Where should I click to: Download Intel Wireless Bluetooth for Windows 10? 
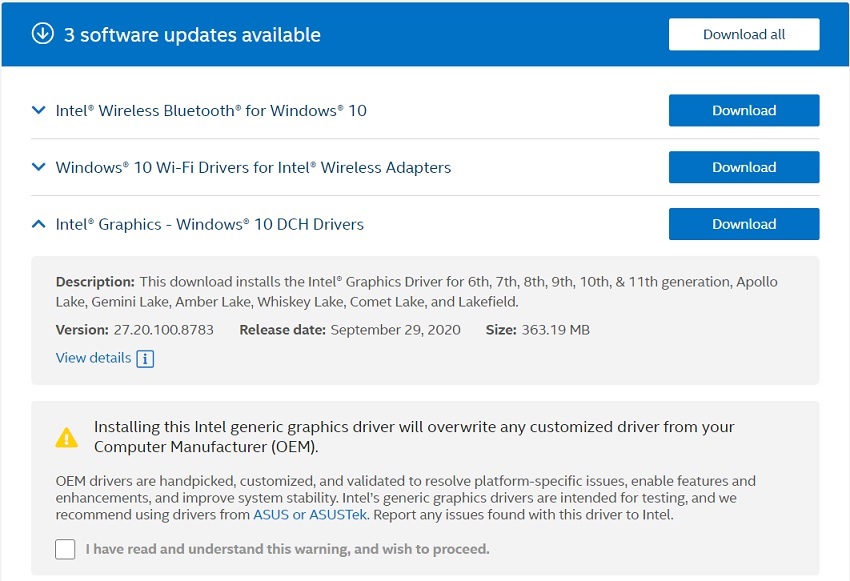tap(743, 111)
